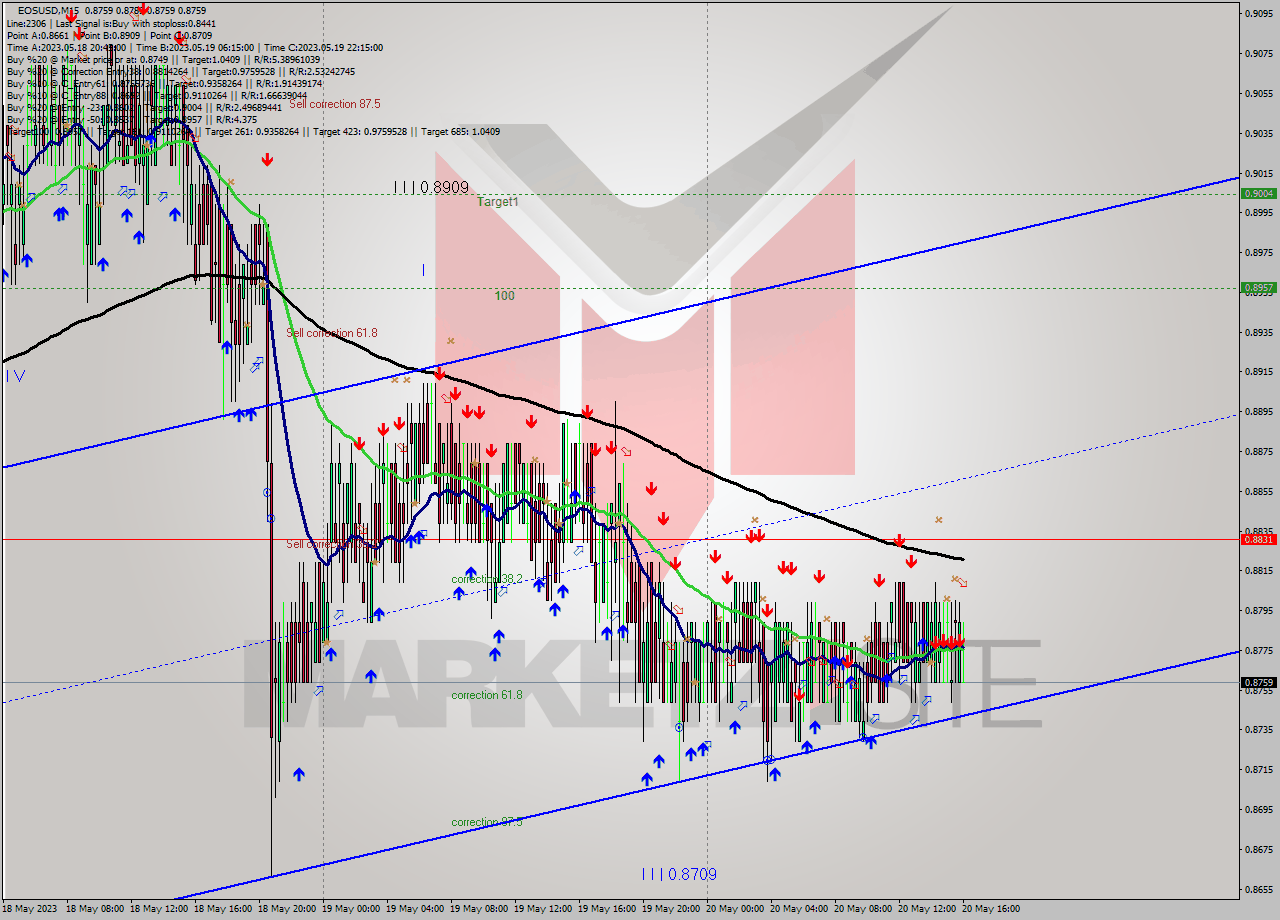
Task: Click the '18 May 12:00' time label
Action: coord(160,909)
